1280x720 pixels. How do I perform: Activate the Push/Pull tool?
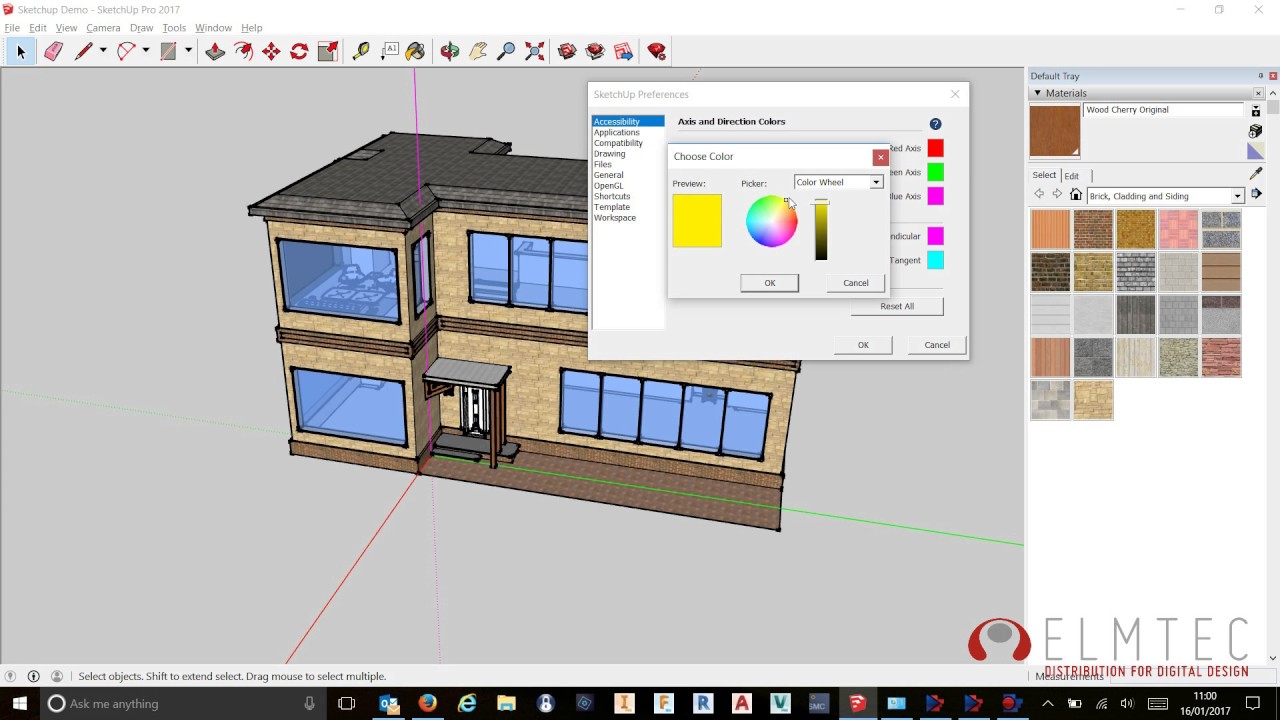pos(214,50)
